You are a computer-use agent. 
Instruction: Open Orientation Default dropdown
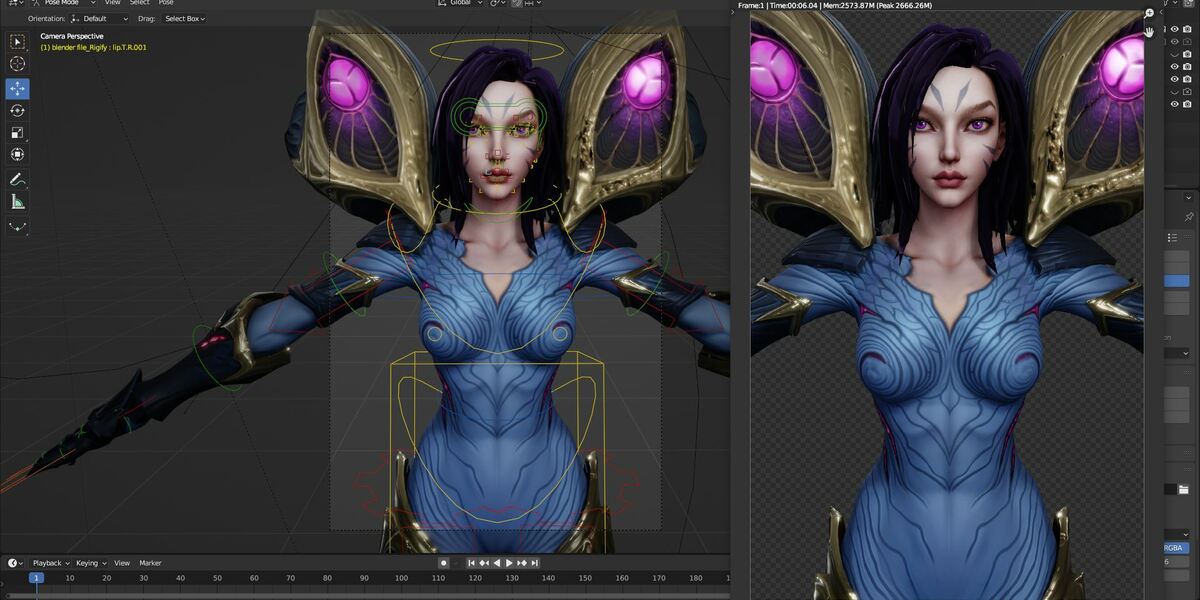pos(99,18)
